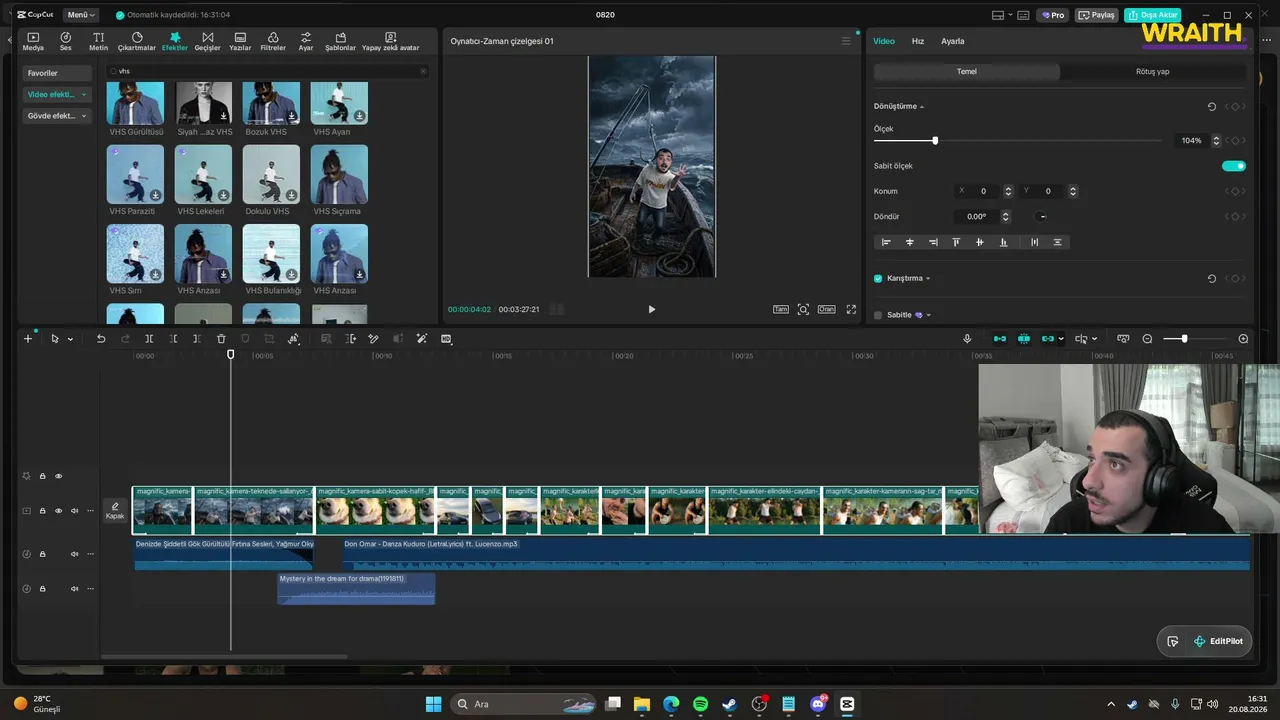Delete the selected clip with trash icon

tap(221, 339)
